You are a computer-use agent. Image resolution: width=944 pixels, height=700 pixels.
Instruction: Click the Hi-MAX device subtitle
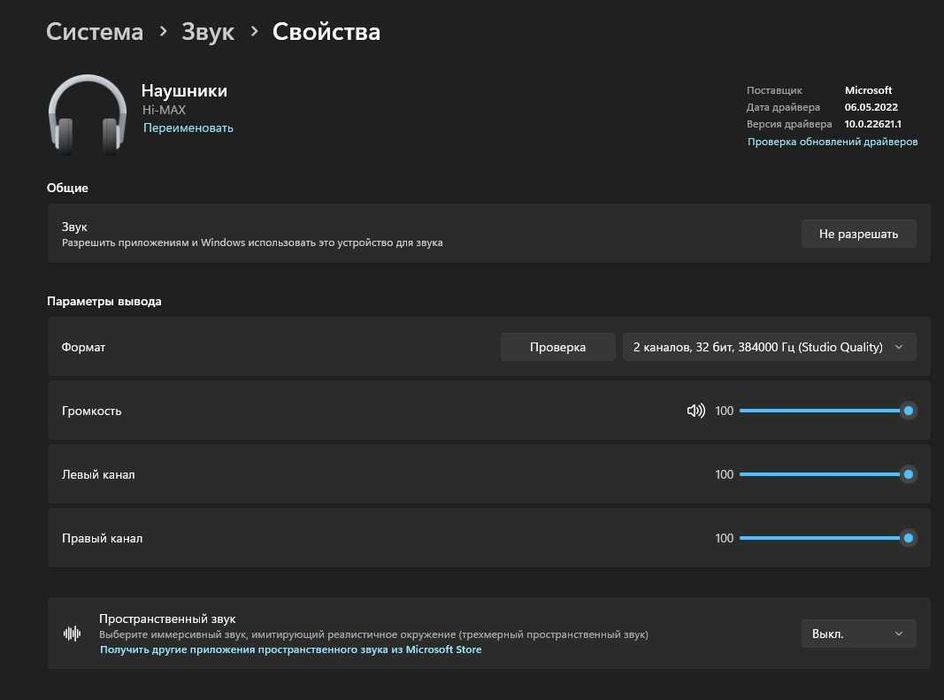click(164, 110)
